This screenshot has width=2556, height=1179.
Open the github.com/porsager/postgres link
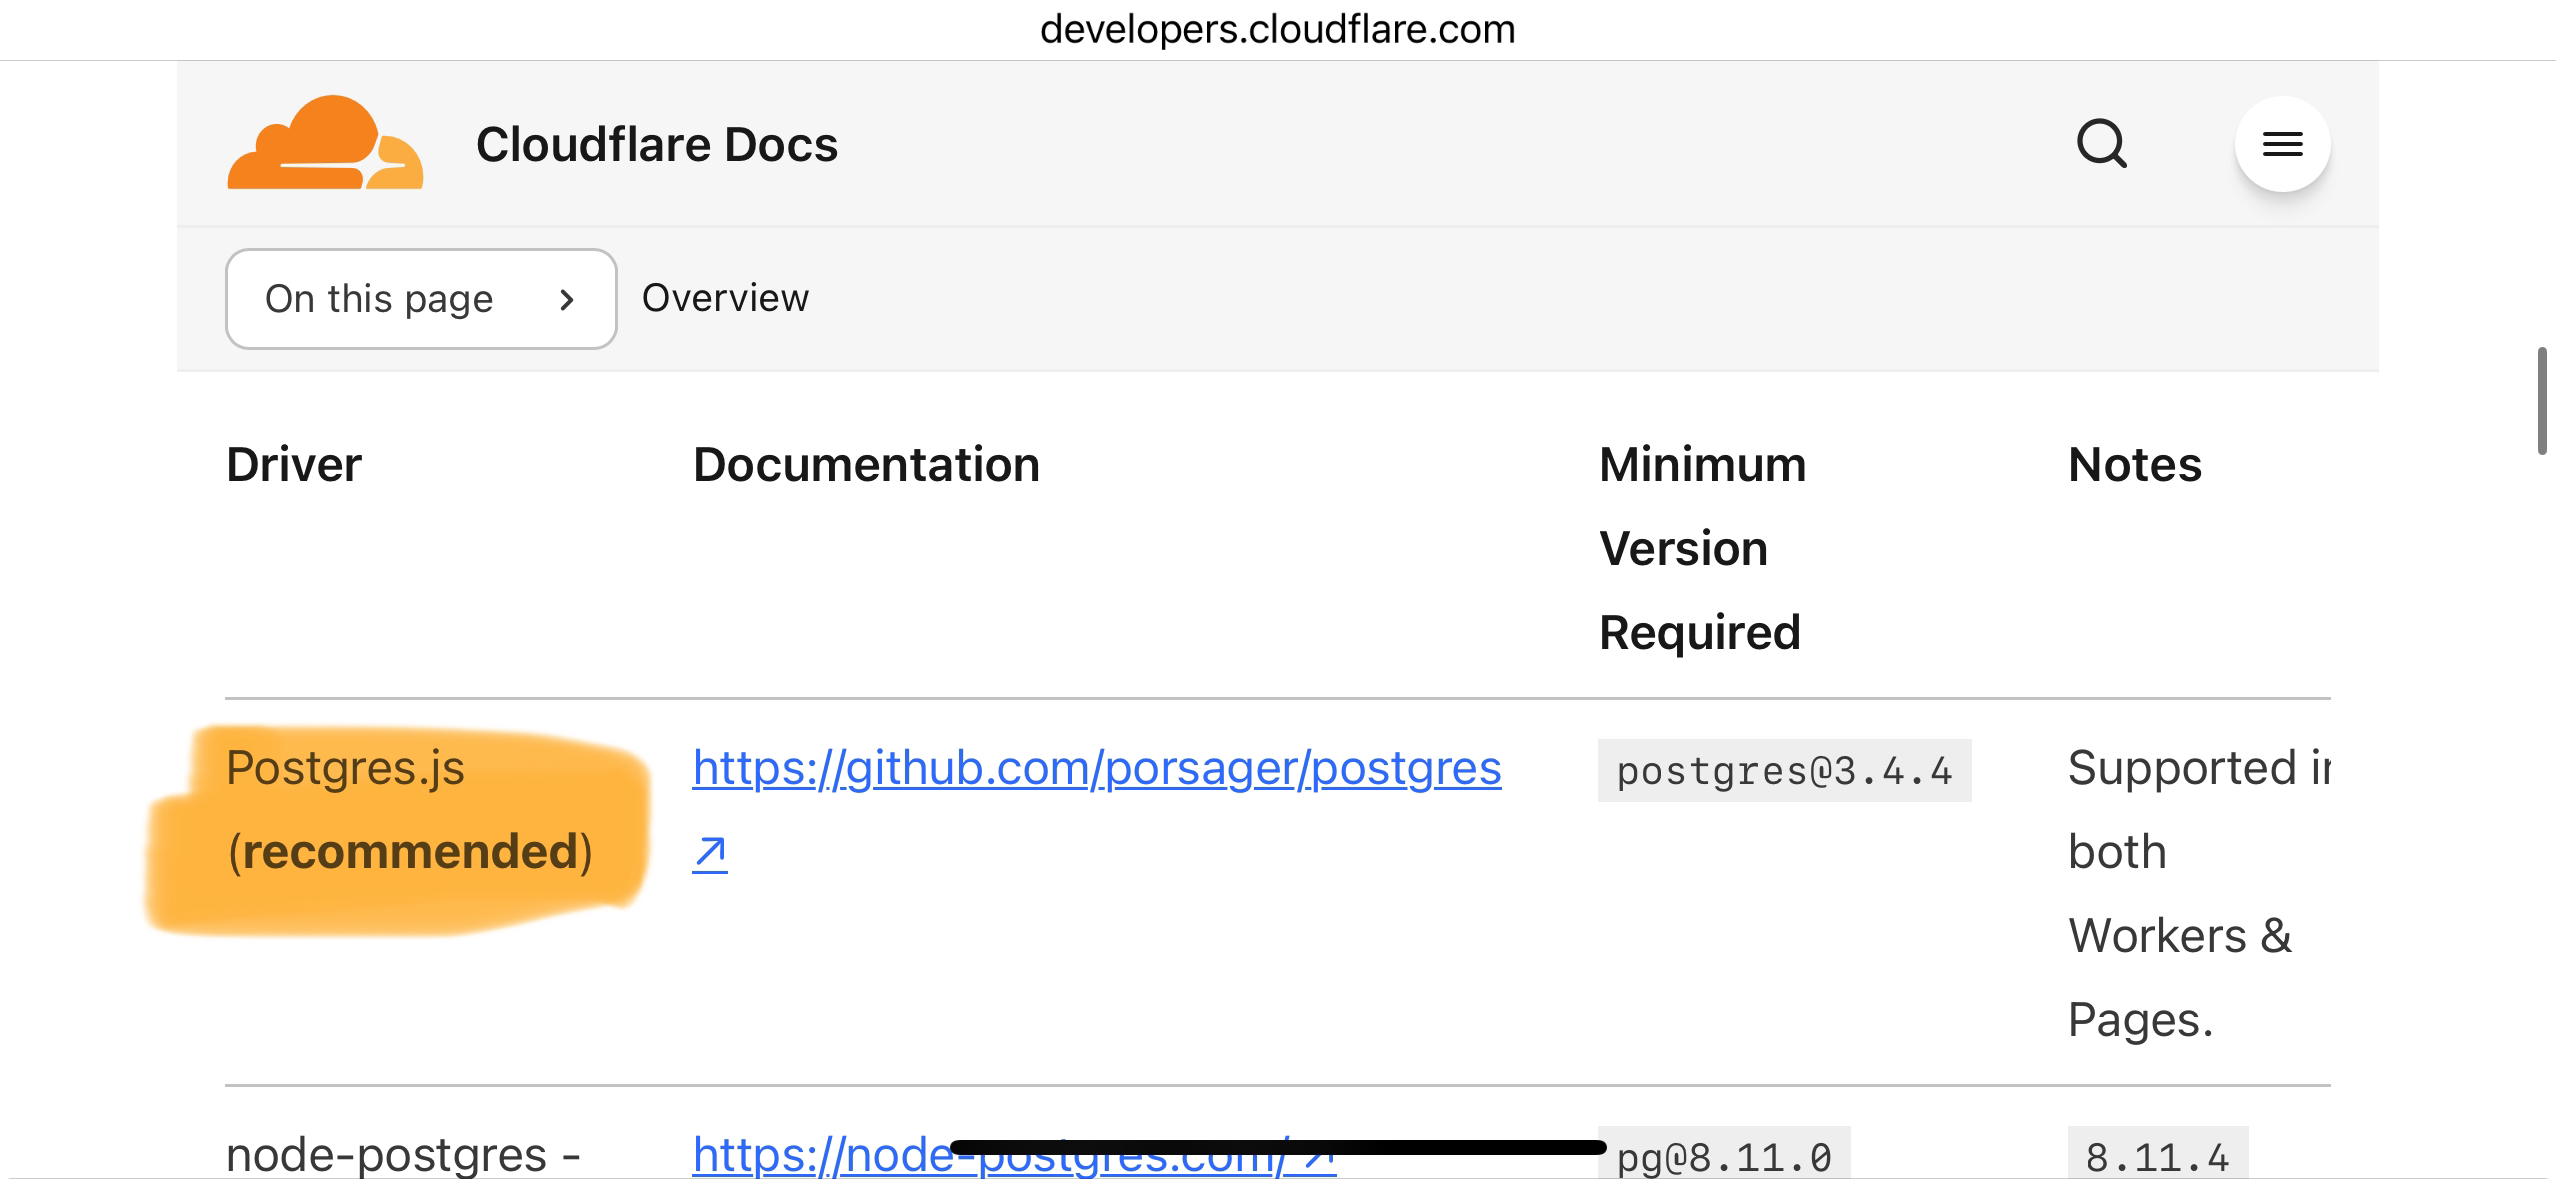(1096, 768)
